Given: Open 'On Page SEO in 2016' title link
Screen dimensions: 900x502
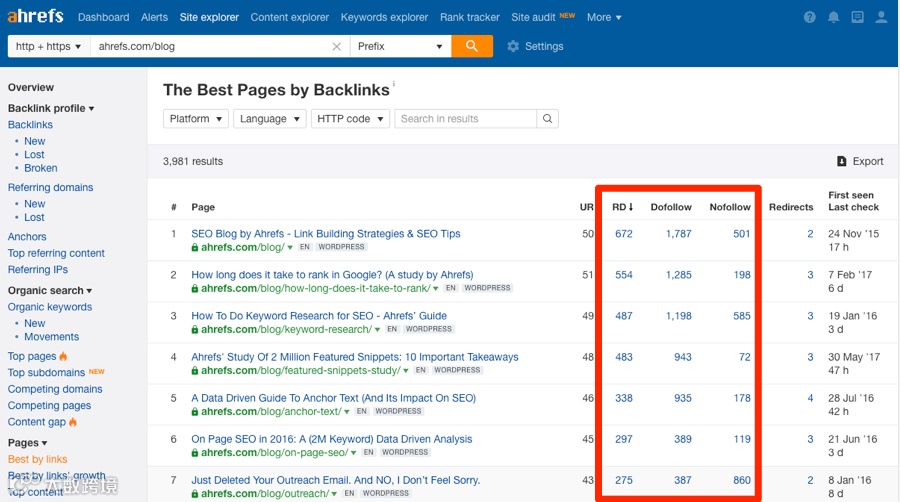Looking at the screenshot, I should (332, 439).
